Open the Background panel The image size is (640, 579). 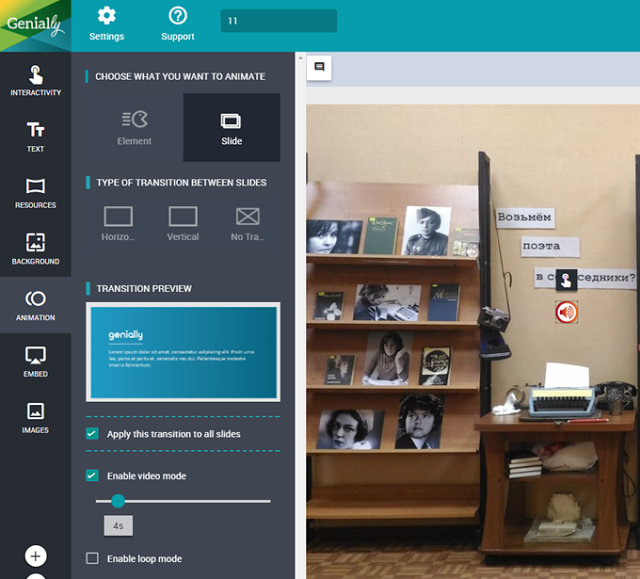[x=35, y=249]
